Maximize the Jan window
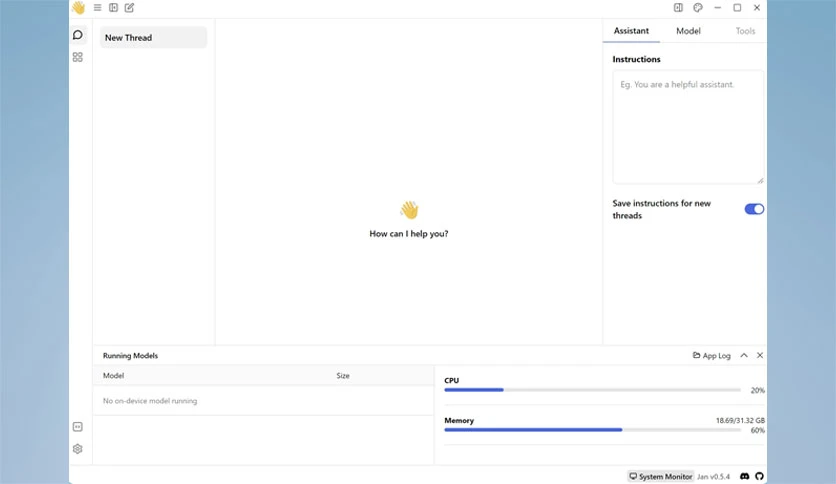The image size is (836, 484). 737,7
